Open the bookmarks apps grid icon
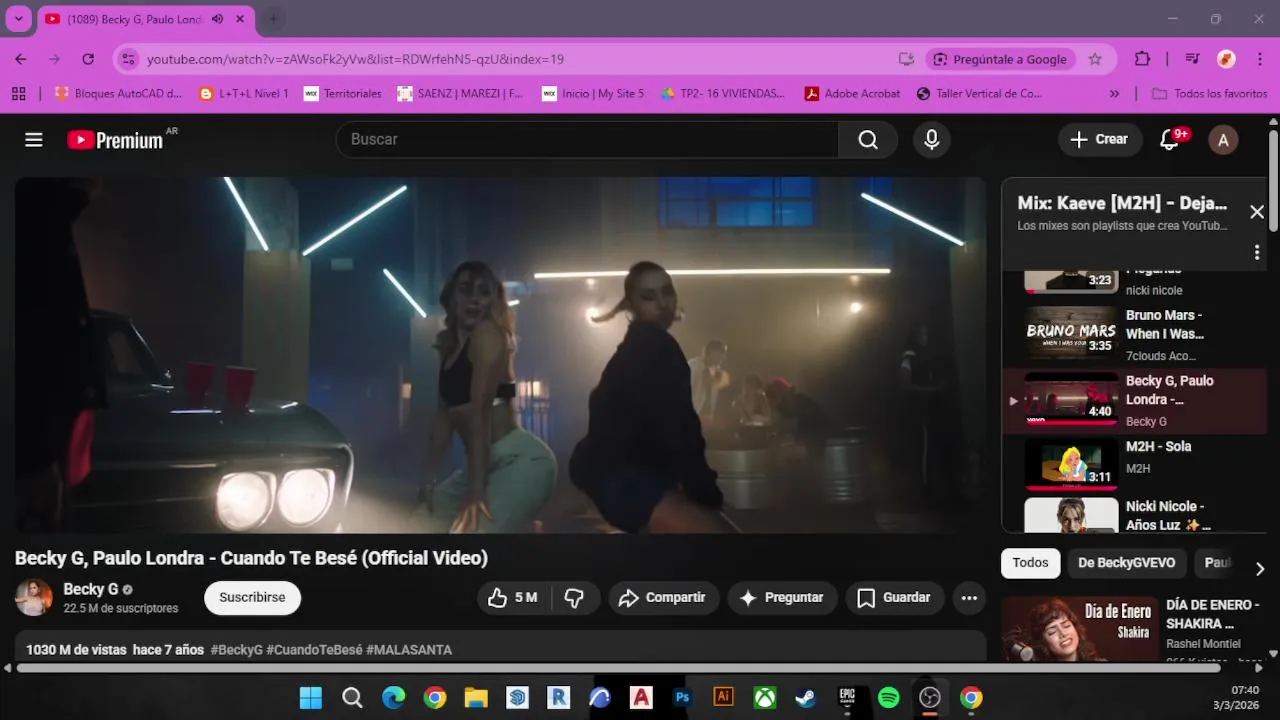Screen dimensions: 1280x720 point(18,93)
